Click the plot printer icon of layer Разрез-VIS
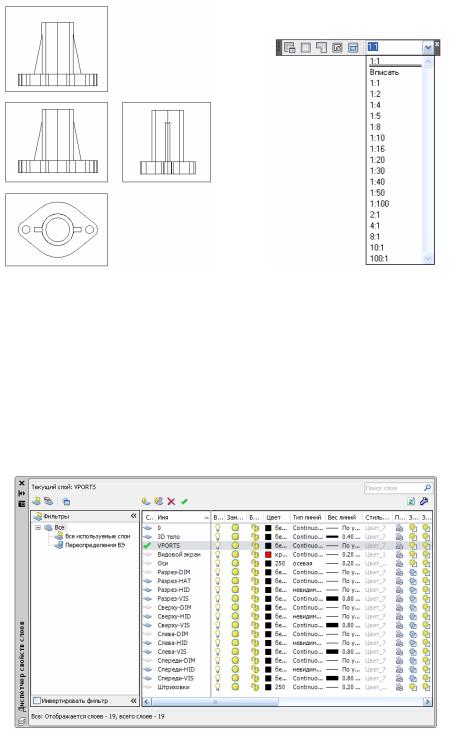The width and height of the screenshot is (451, 735). 399,599
